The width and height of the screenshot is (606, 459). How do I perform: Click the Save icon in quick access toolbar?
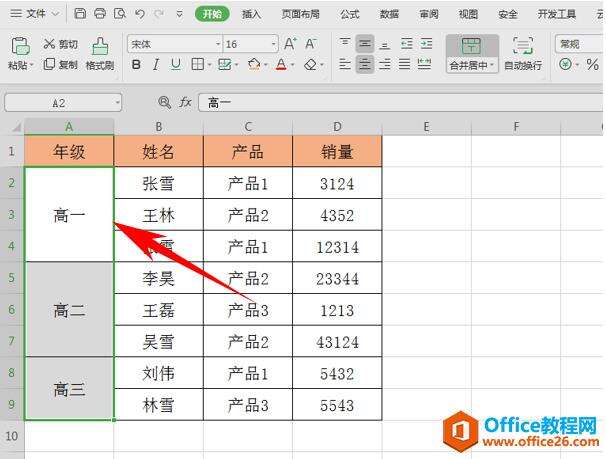[x=80, y=14]
